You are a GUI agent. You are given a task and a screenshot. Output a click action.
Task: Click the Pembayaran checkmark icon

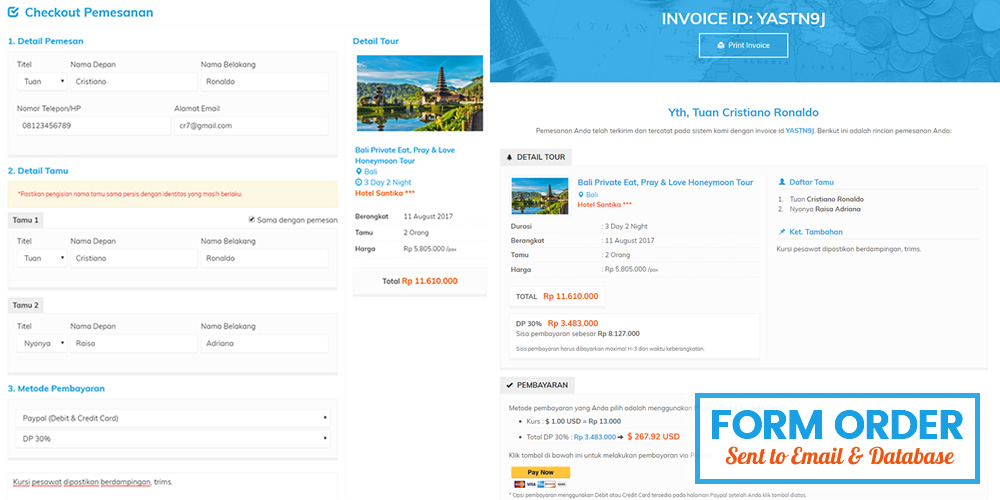[x=509, y=385]
